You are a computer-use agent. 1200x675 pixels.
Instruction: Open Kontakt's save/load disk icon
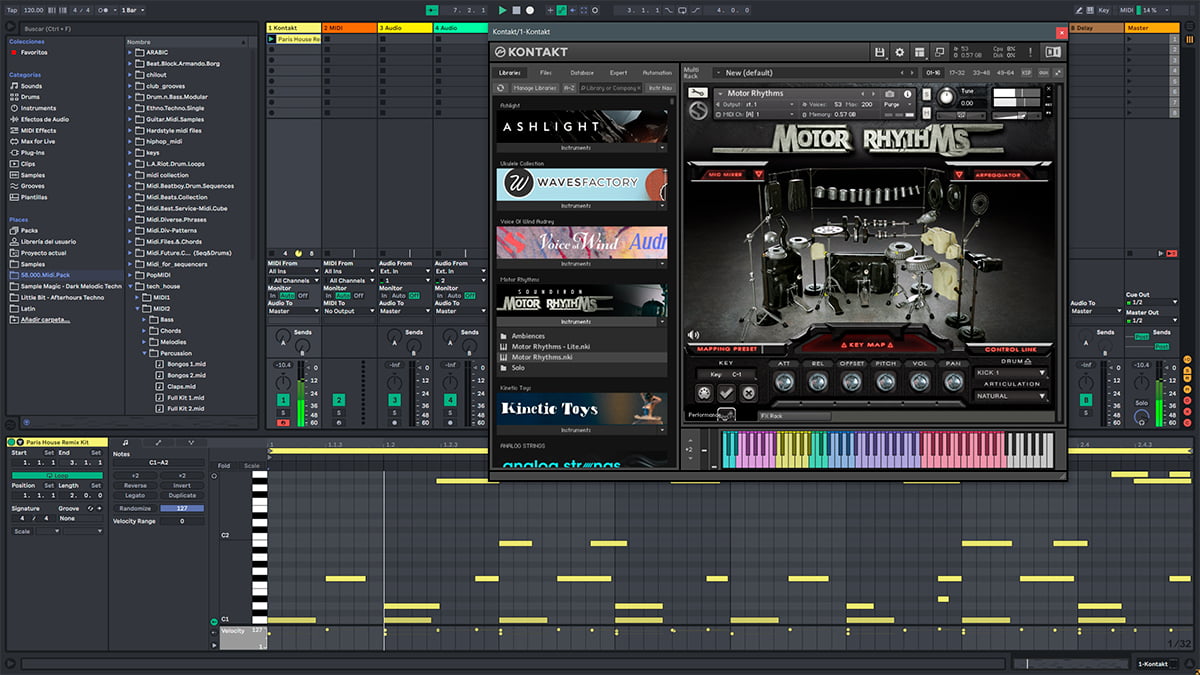(x=879, y=52)
